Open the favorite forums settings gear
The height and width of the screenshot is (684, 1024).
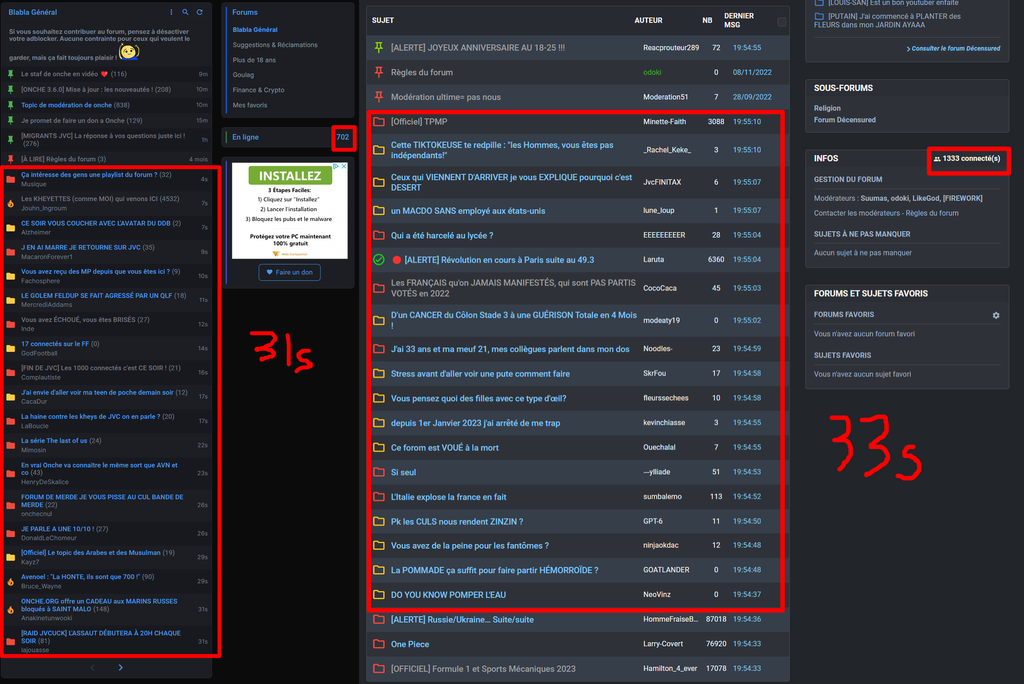tap(996, 315)
